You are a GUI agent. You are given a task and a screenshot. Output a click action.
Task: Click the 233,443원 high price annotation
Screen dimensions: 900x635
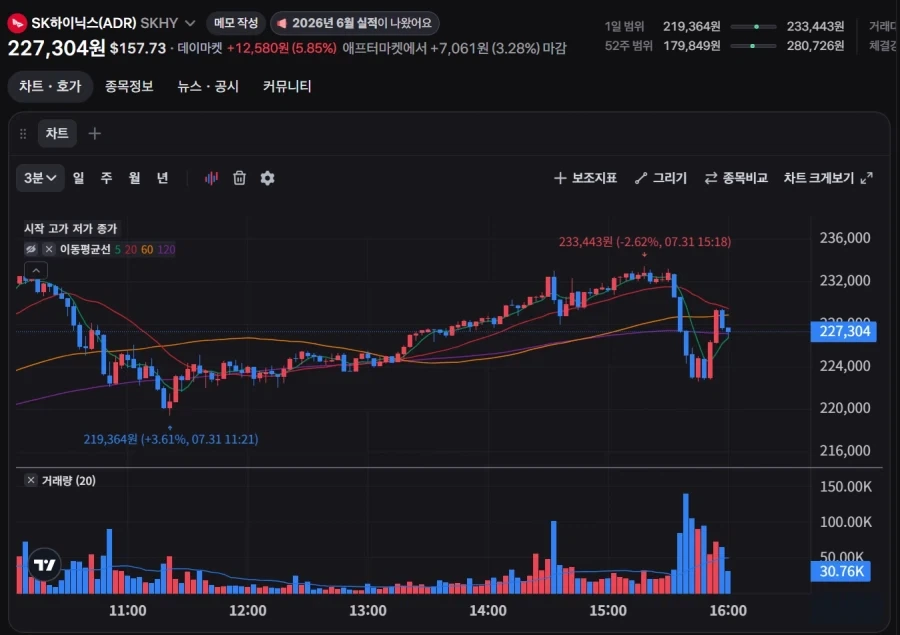click(x=645, y=242)
